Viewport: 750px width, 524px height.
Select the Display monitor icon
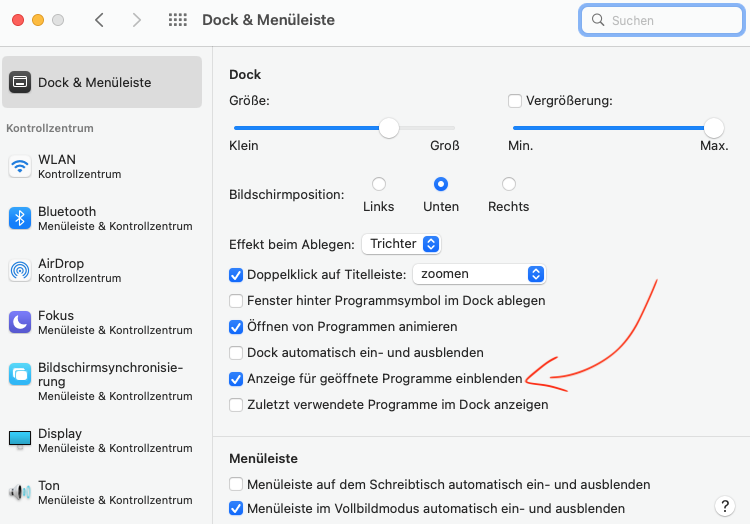pyautogui.click(x=20, y=440)
